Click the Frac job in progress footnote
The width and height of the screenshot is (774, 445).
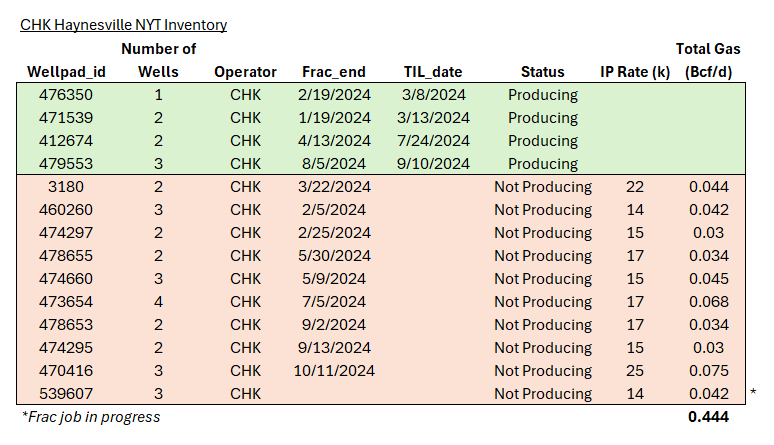click(x=90, y=417)
